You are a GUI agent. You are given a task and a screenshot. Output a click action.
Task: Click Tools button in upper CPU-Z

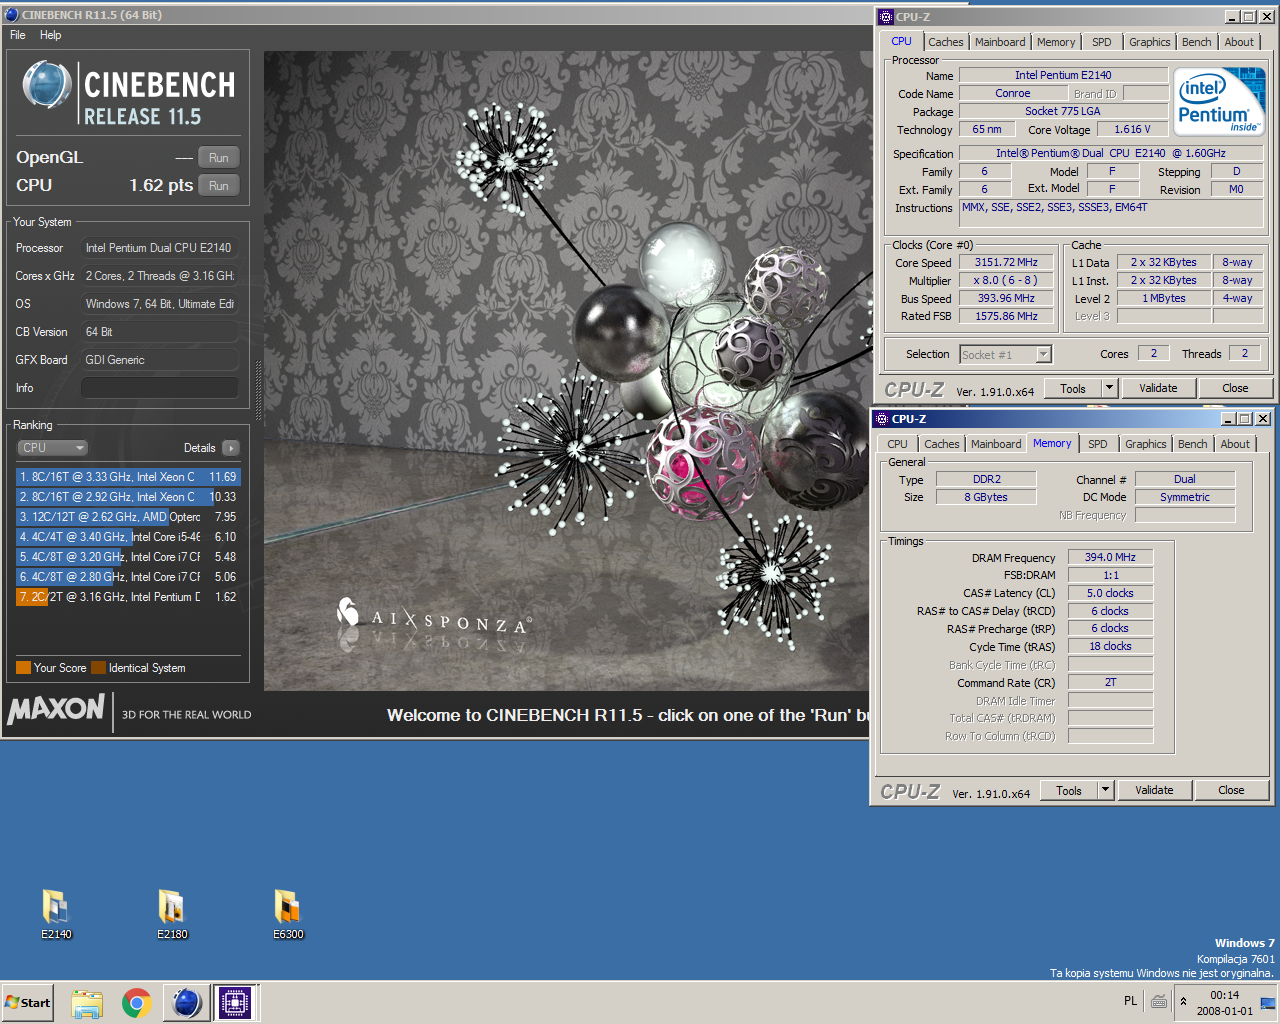(1073, 388)
